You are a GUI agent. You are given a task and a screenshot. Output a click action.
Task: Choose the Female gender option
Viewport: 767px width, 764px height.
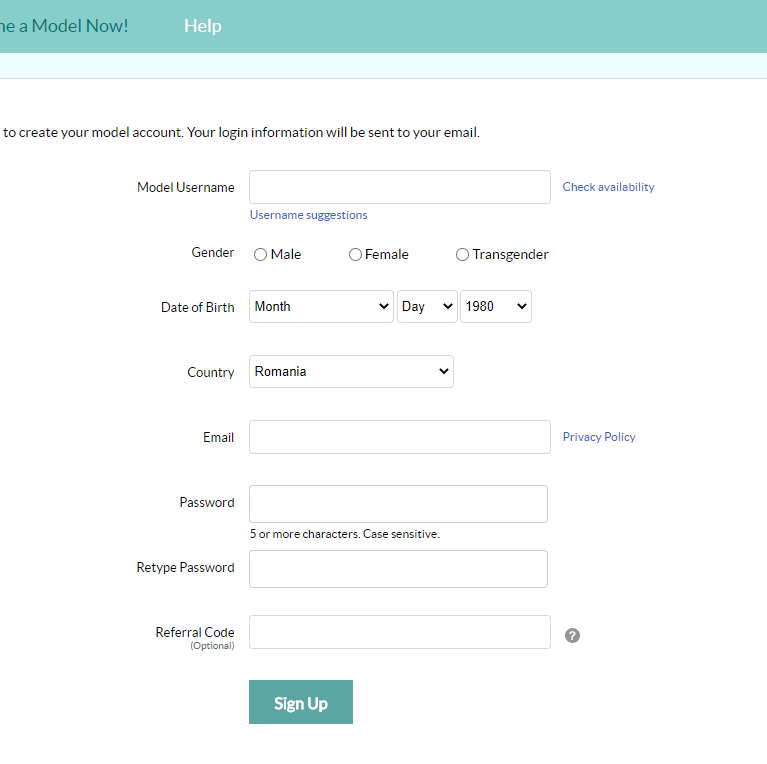click(x=355, y=255)
